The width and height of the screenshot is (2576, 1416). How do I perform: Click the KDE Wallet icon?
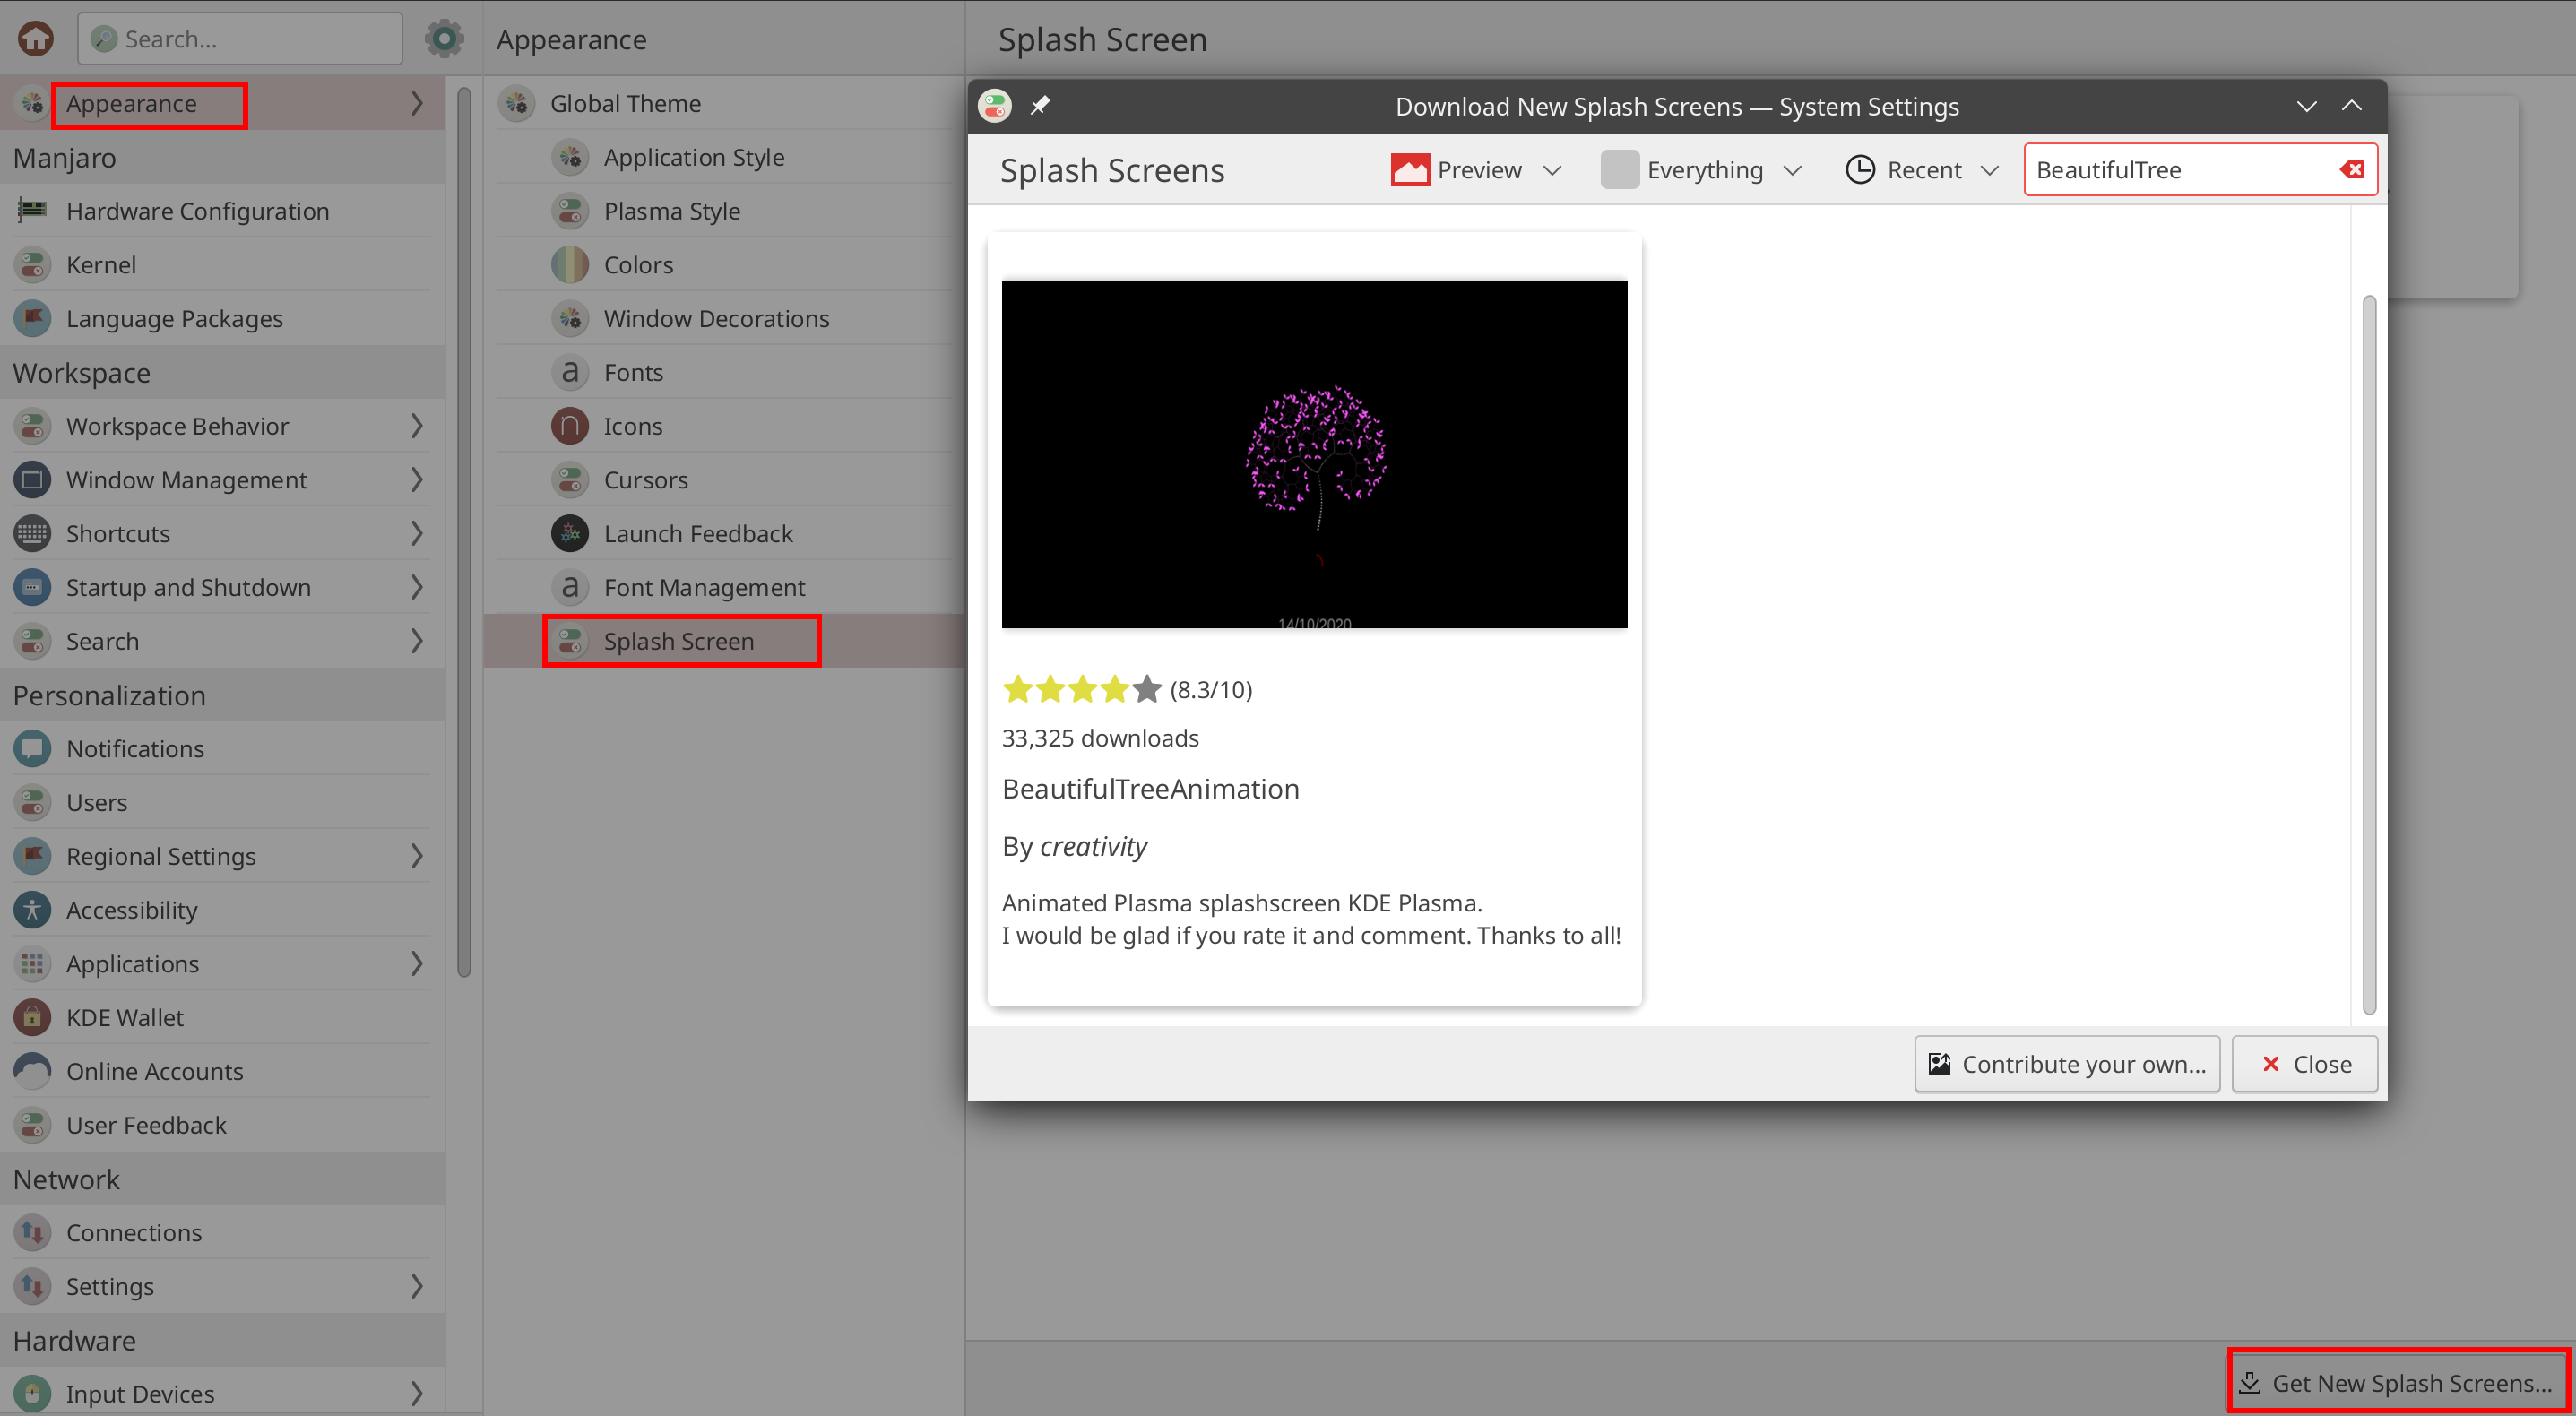[32, 1017]
